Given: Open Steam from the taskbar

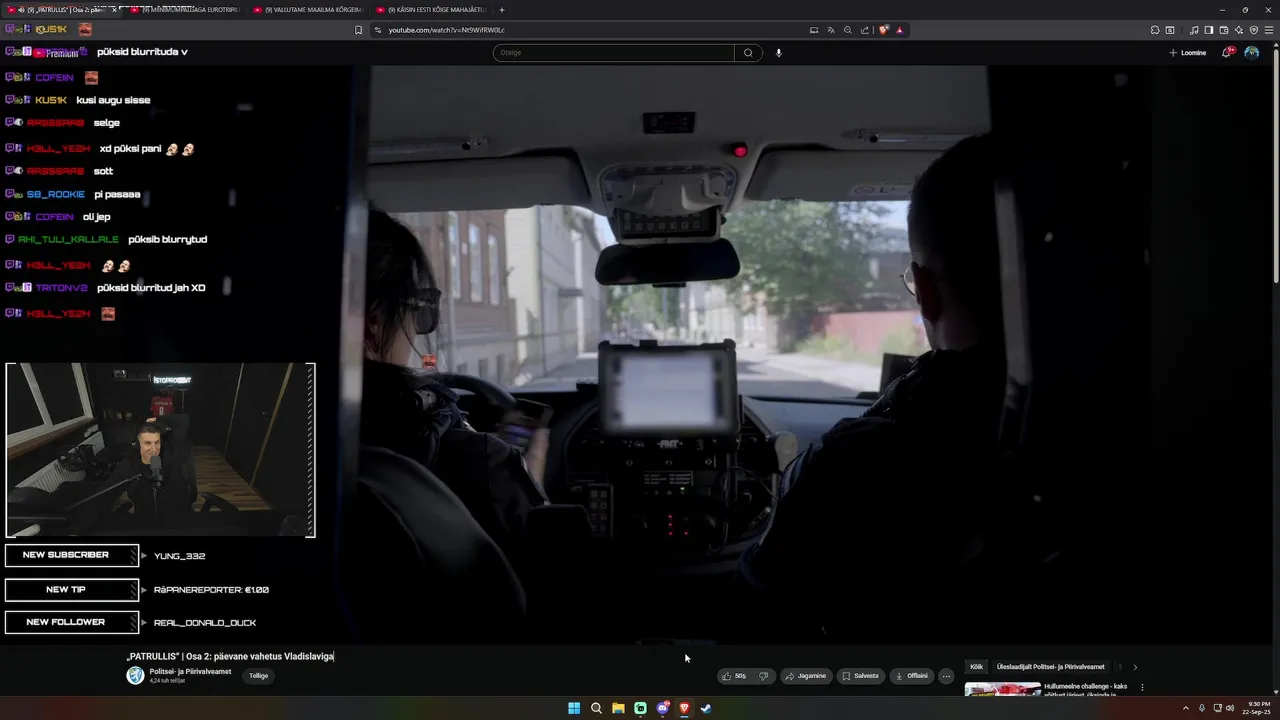Looking at the screenshot, I should (x=706, y=708).
